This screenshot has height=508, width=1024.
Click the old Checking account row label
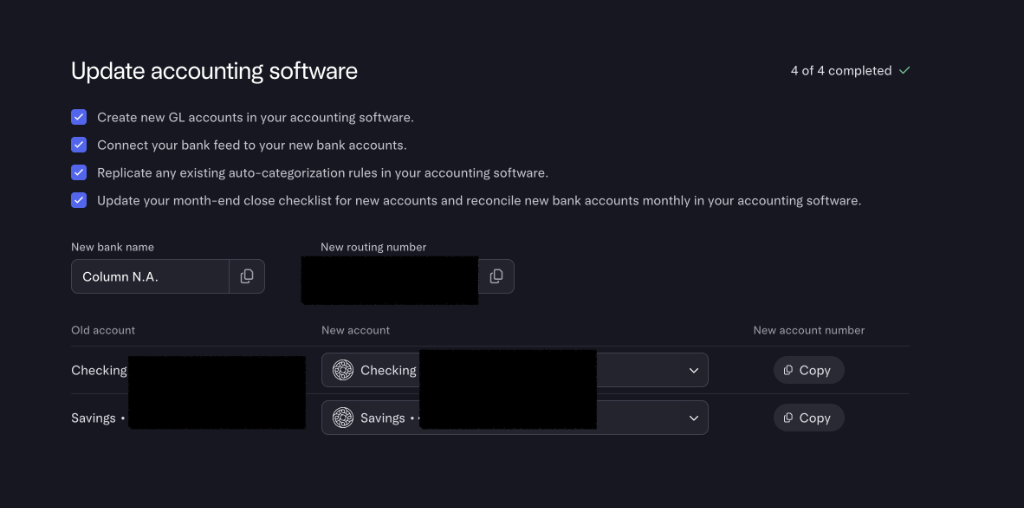[99, 370]
